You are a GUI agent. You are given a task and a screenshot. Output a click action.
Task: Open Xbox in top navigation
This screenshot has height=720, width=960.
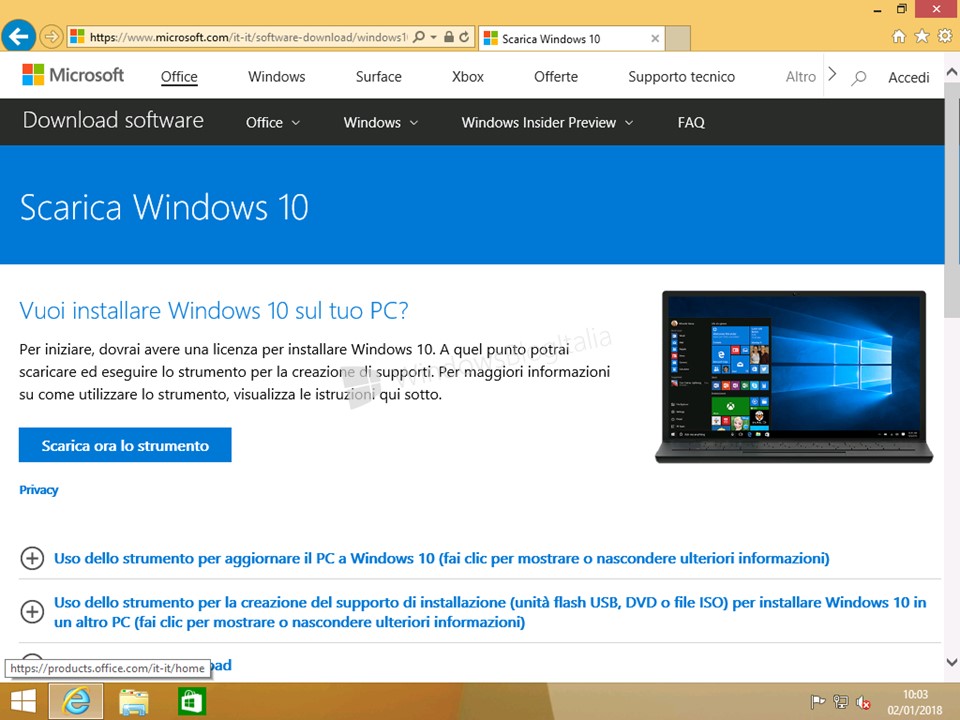468,77
